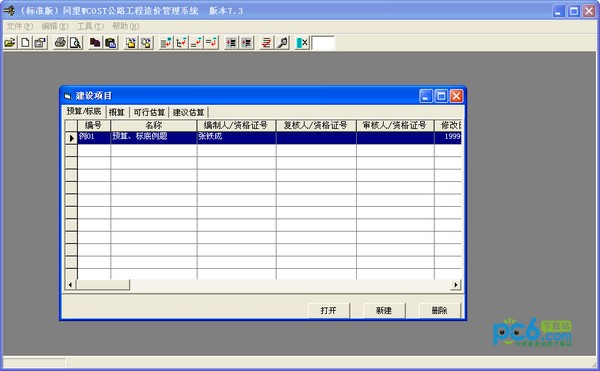Click the properties icon beside the new document icon
Screen dimensions: 600x371
(x=40, y=42)
